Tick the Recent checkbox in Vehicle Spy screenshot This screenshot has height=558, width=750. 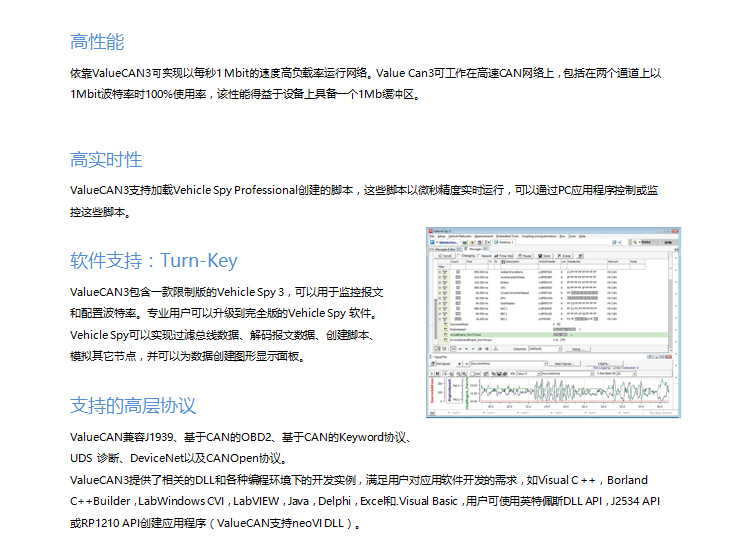pos(479,256)
